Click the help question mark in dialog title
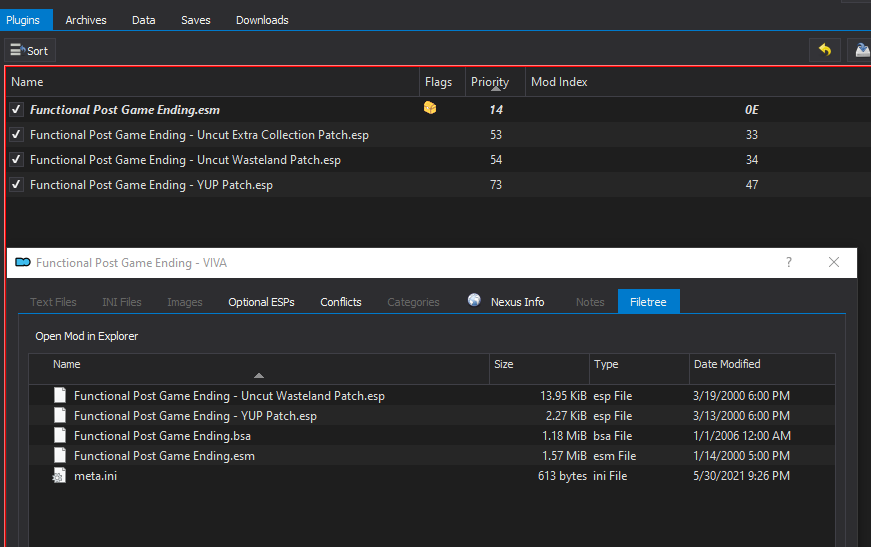 (788, 263)
